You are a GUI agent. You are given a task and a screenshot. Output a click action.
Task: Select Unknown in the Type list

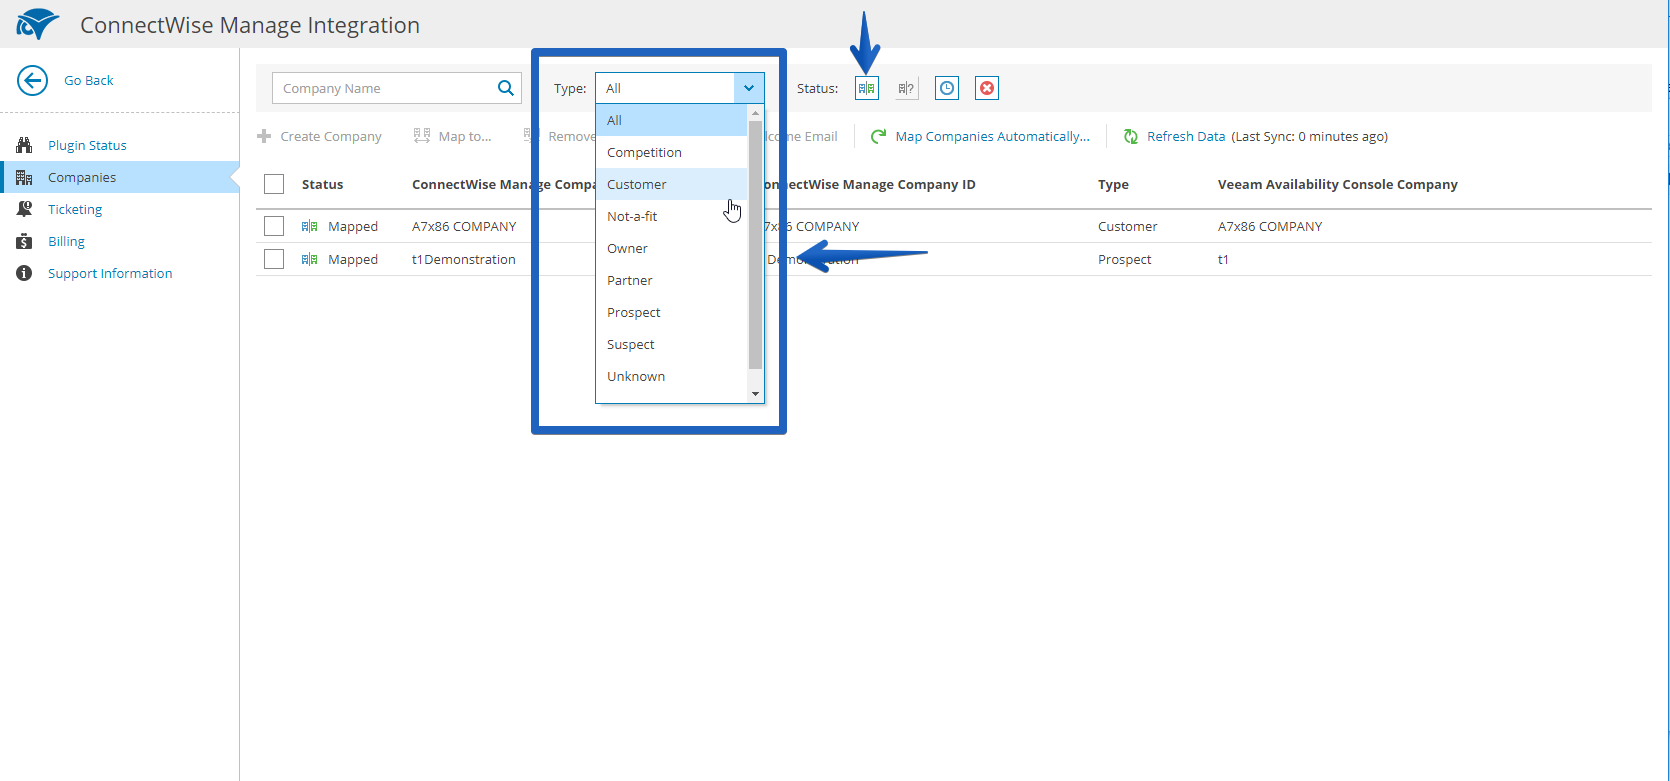pos(672,376)
